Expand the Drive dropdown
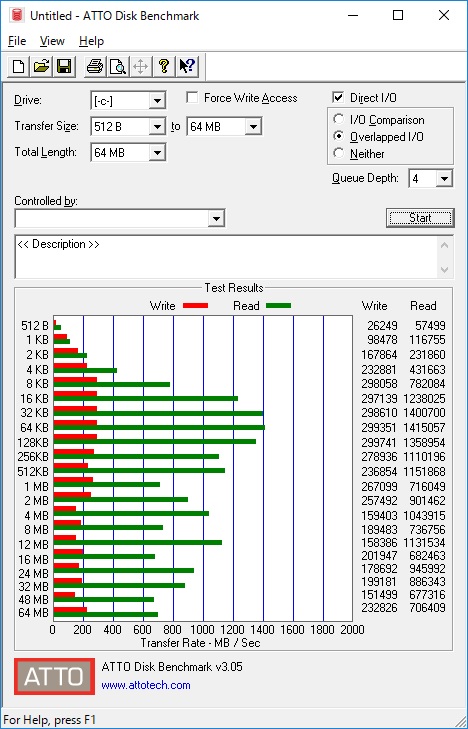468x729 pixels. [157, 101]
